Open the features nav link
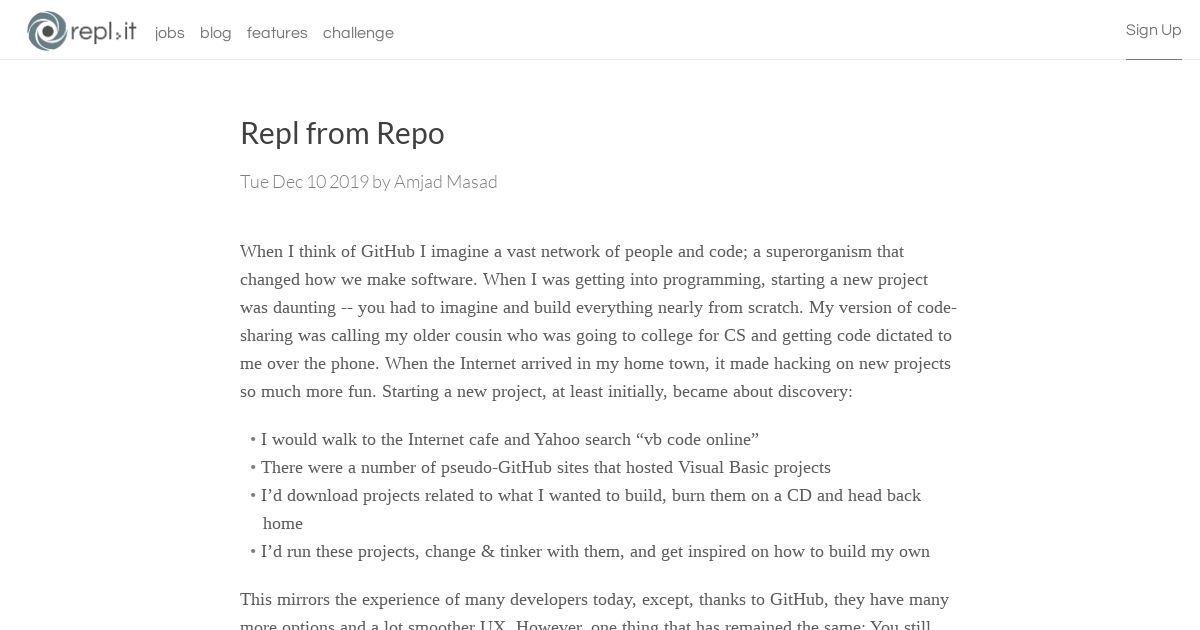This screenshot has height=630, width=1200. [x=277, y=33]
